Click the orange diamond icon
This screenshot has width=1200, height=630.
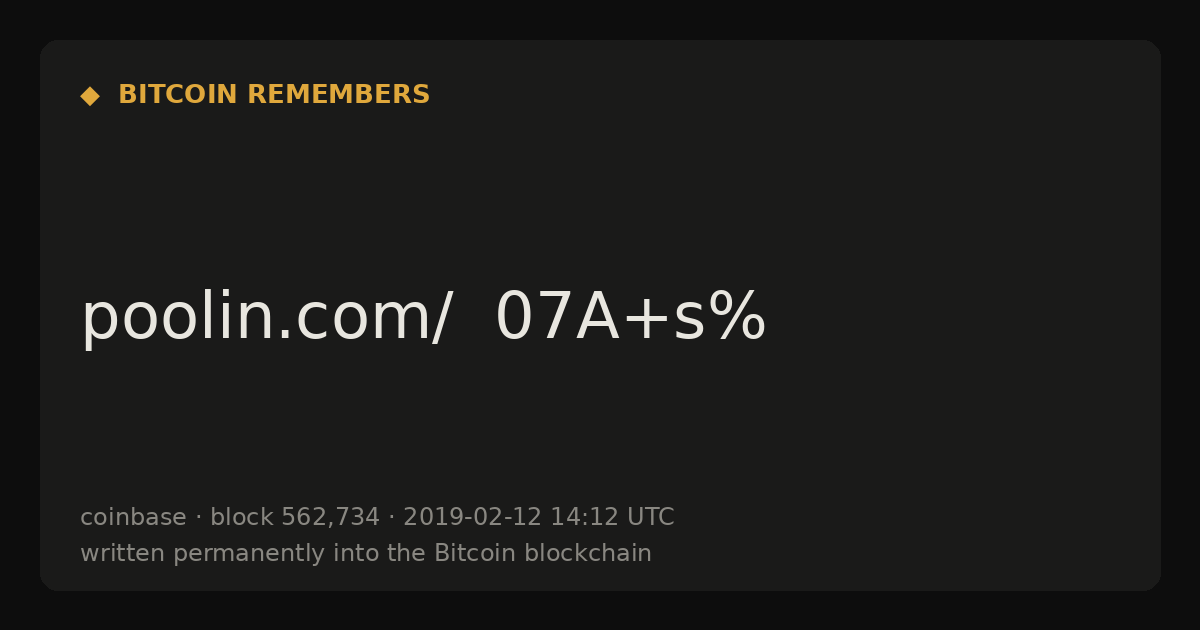90,96
